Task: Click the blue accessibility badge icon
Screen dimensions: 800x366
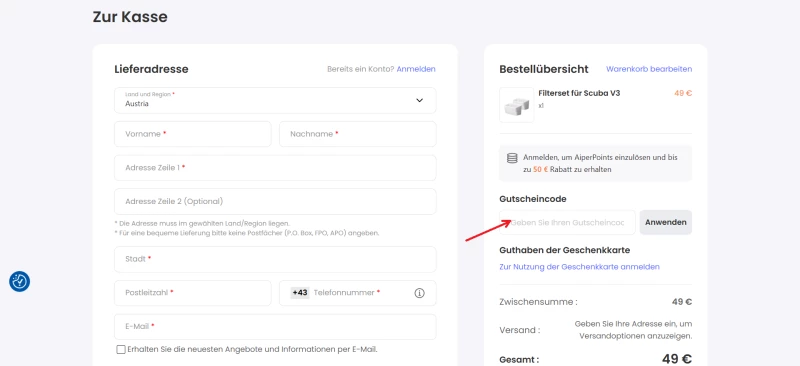Action: click(x=19, y=281)
